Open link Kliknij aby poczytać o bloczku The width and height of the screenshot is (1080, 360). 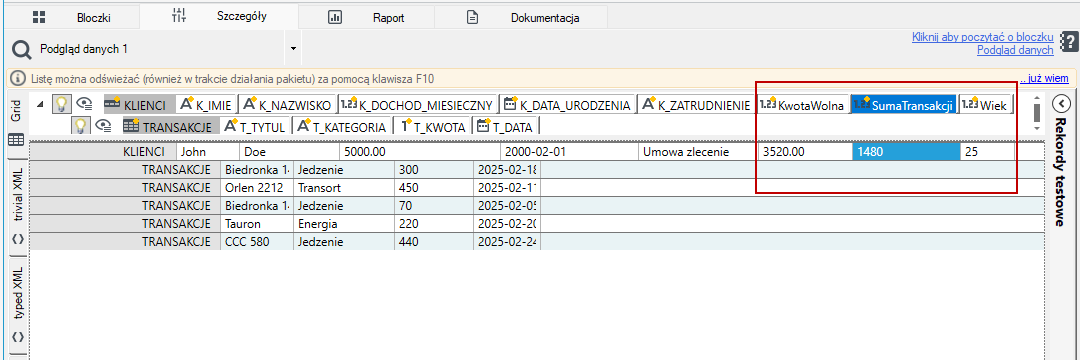click(x=983, y=37)
